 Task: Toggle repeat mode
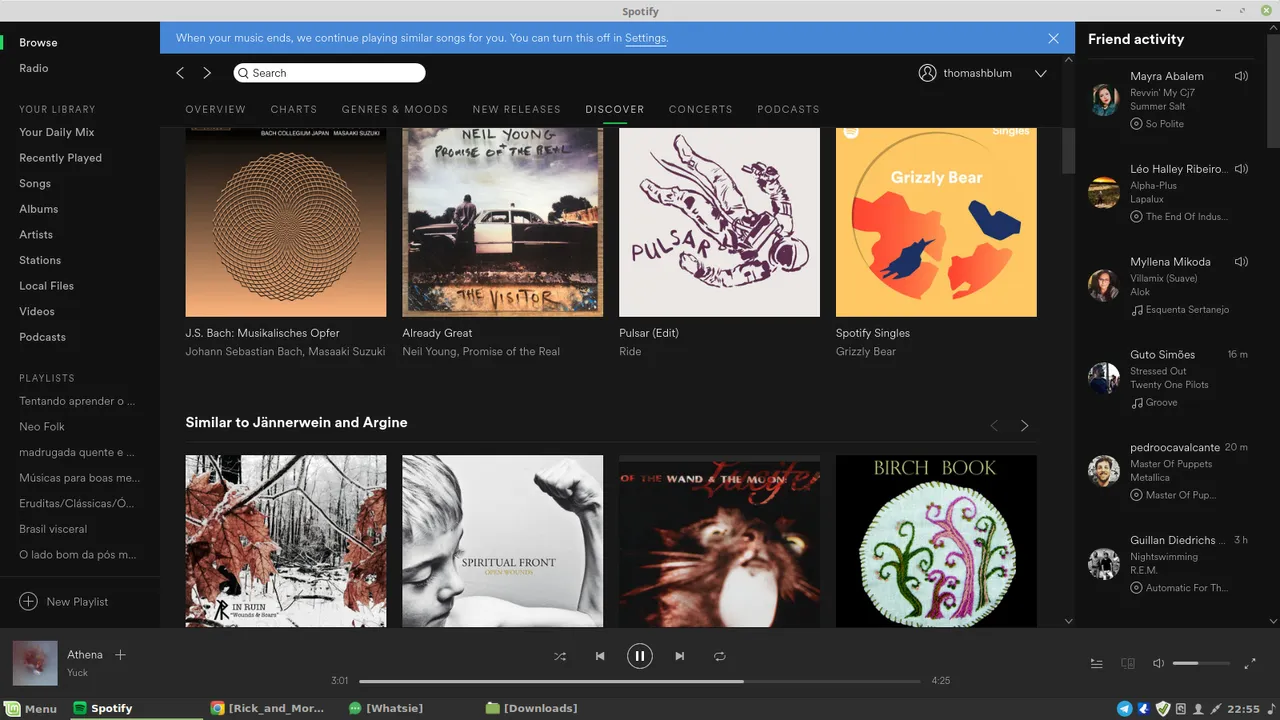[x=720, y=656]
